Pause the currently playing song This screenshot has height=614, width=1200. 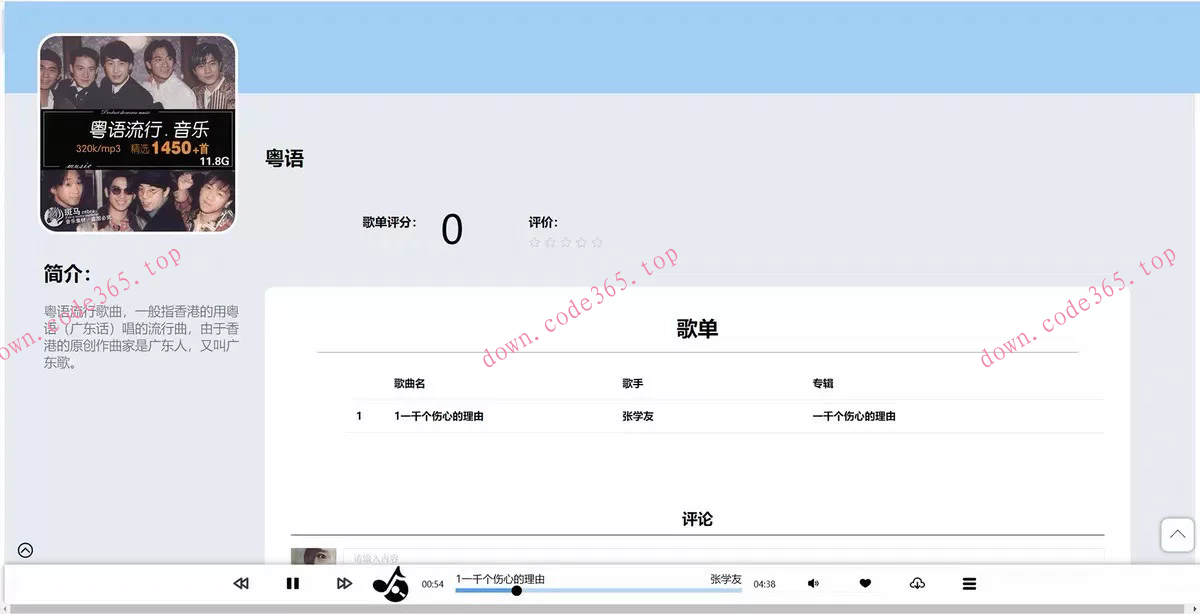(293, 583)
